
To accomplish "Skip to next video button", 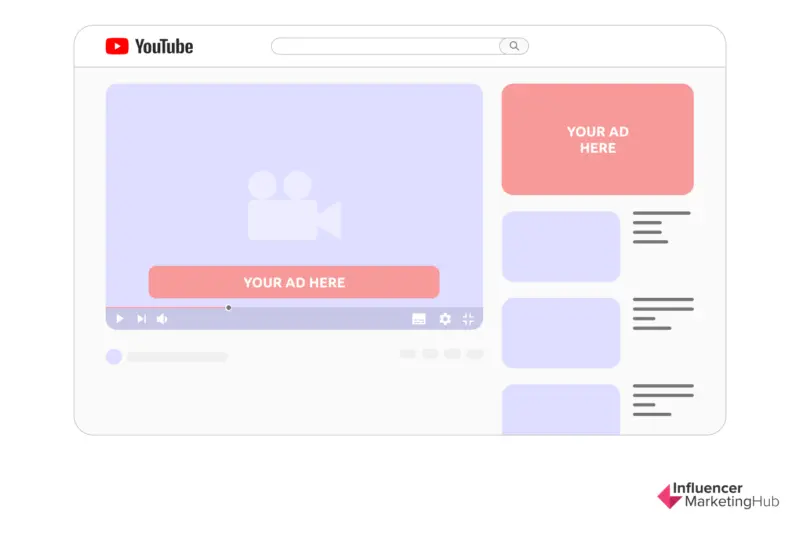I will point(141,319).
